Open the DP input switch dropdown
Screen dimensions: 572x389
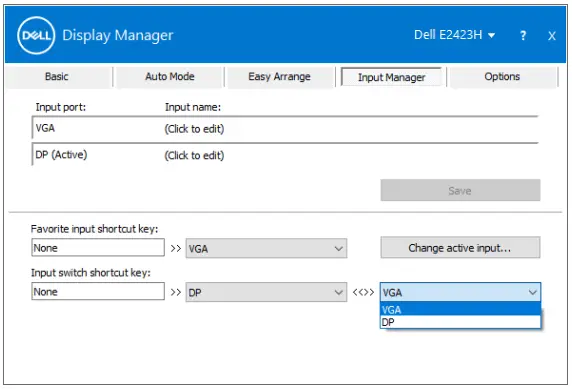coord(266,292)
